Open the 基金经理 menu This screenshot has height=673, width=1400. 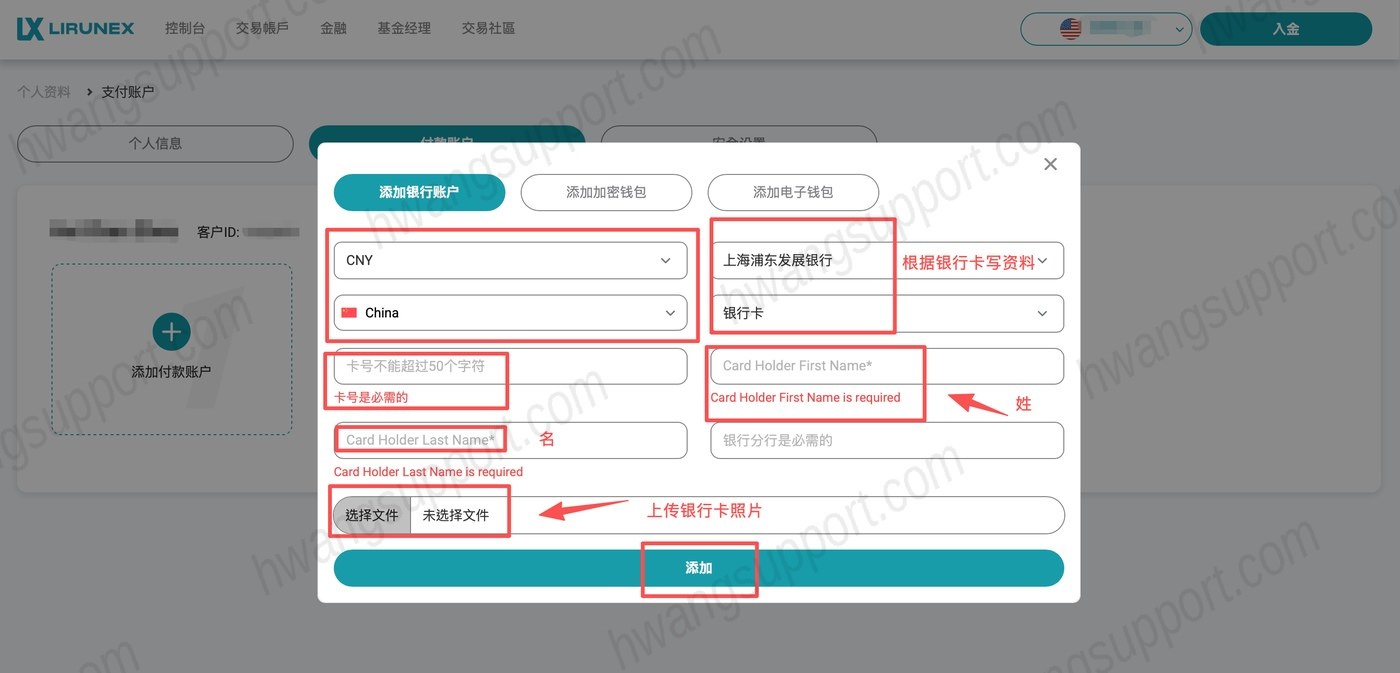(404, 28)
